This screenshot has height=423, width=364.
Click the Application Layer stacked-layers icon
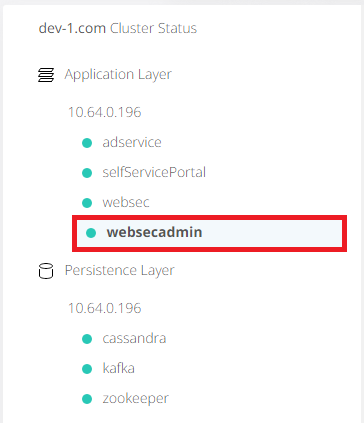tap(46, 75)
